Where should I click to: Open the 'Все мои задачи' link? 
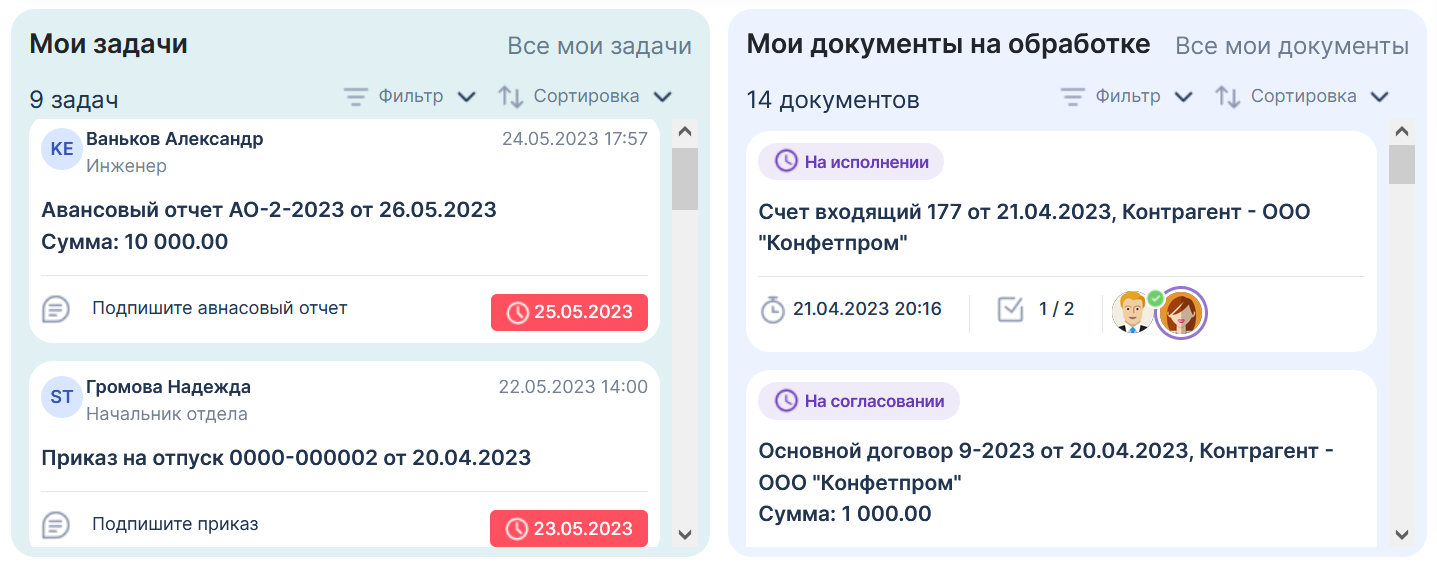tap(599, 46)
